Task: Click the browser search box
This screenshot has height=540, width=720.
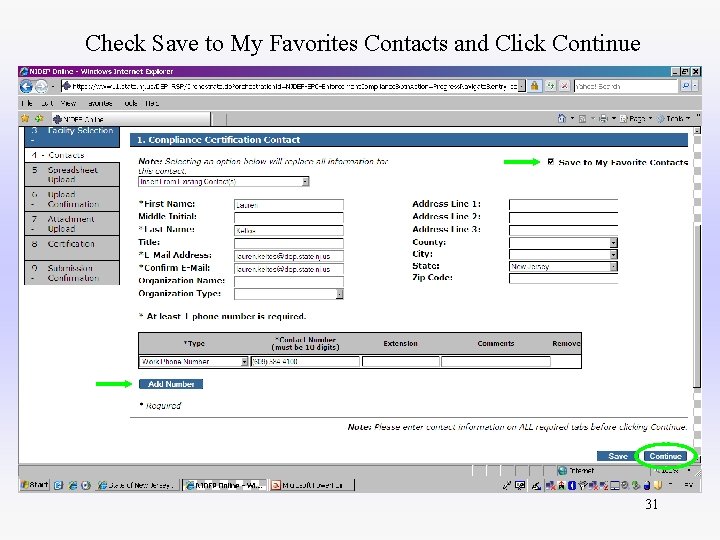Action: [625, 86]
